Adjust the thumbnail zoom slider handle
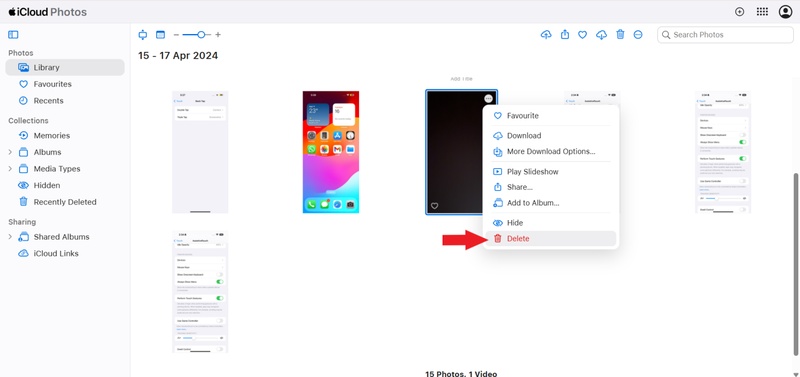800x377 pixels. pyautogui.click(x=201, y=35)
